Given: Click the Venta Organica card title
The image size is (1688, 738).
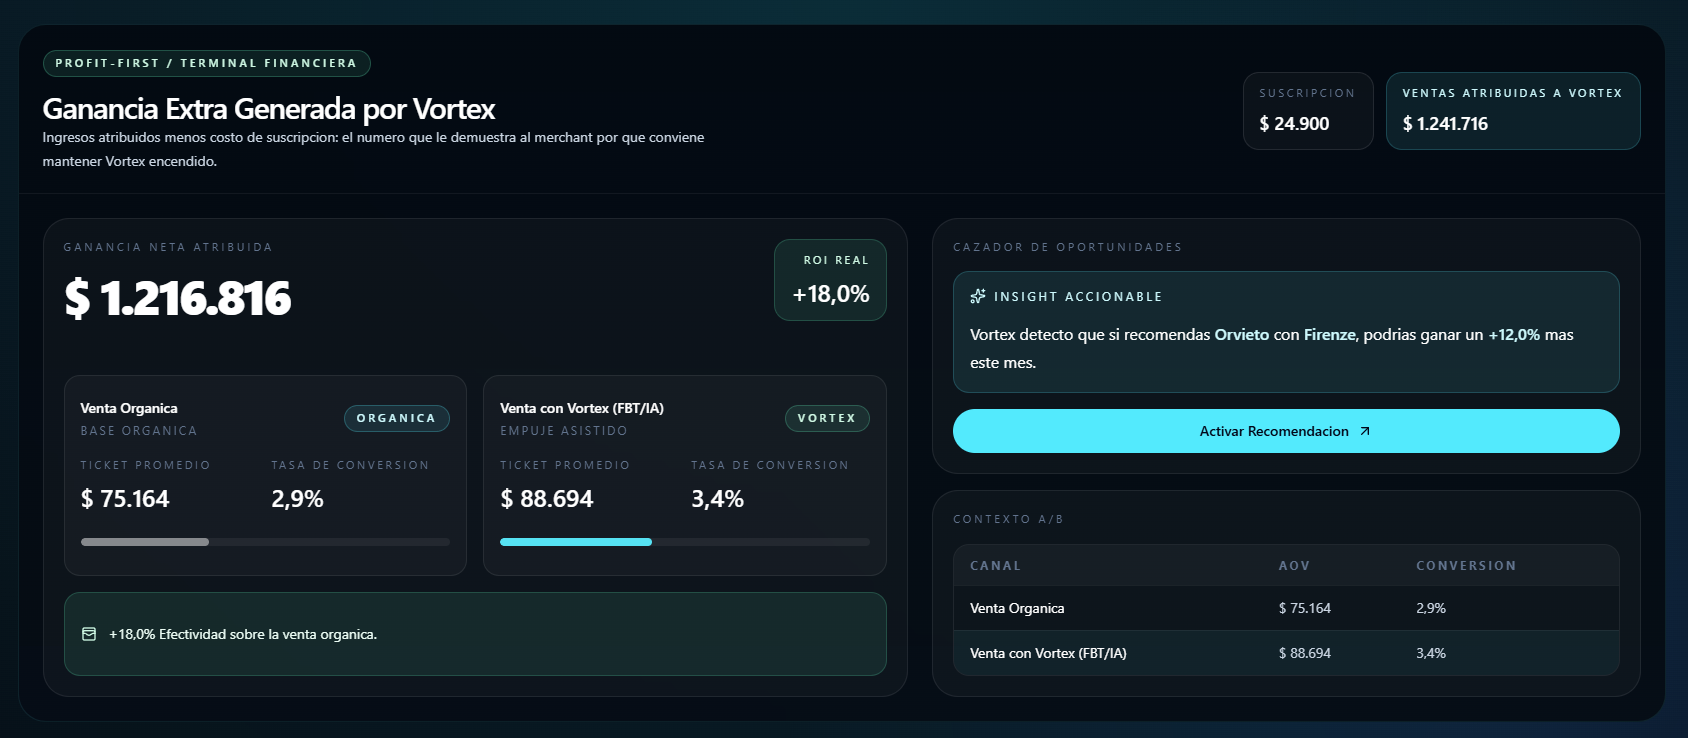Looking at the screenshot, I should point(129,408).
